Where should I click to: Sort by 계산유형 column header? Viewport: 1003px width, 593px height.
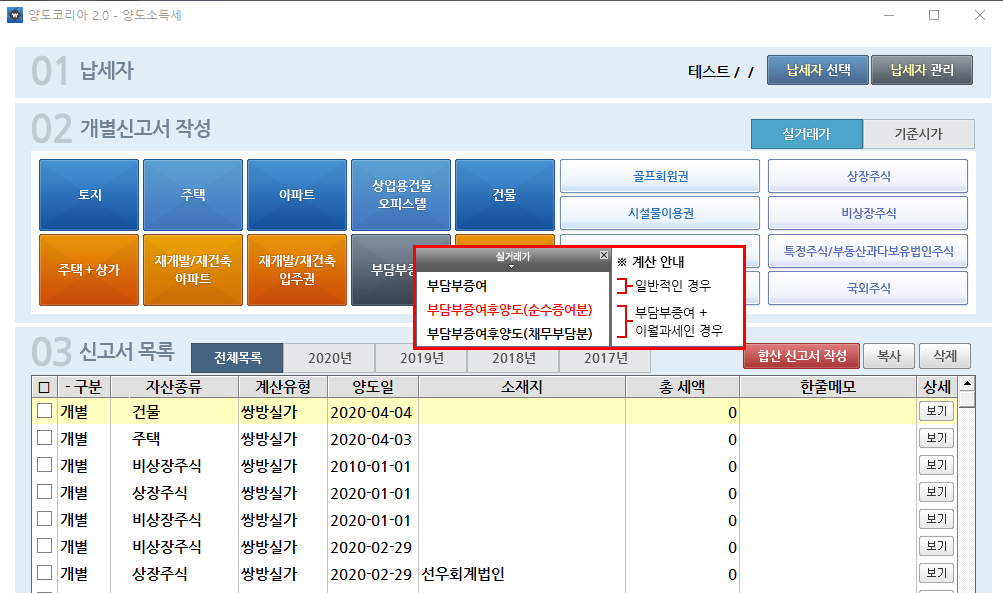point(283,387)
